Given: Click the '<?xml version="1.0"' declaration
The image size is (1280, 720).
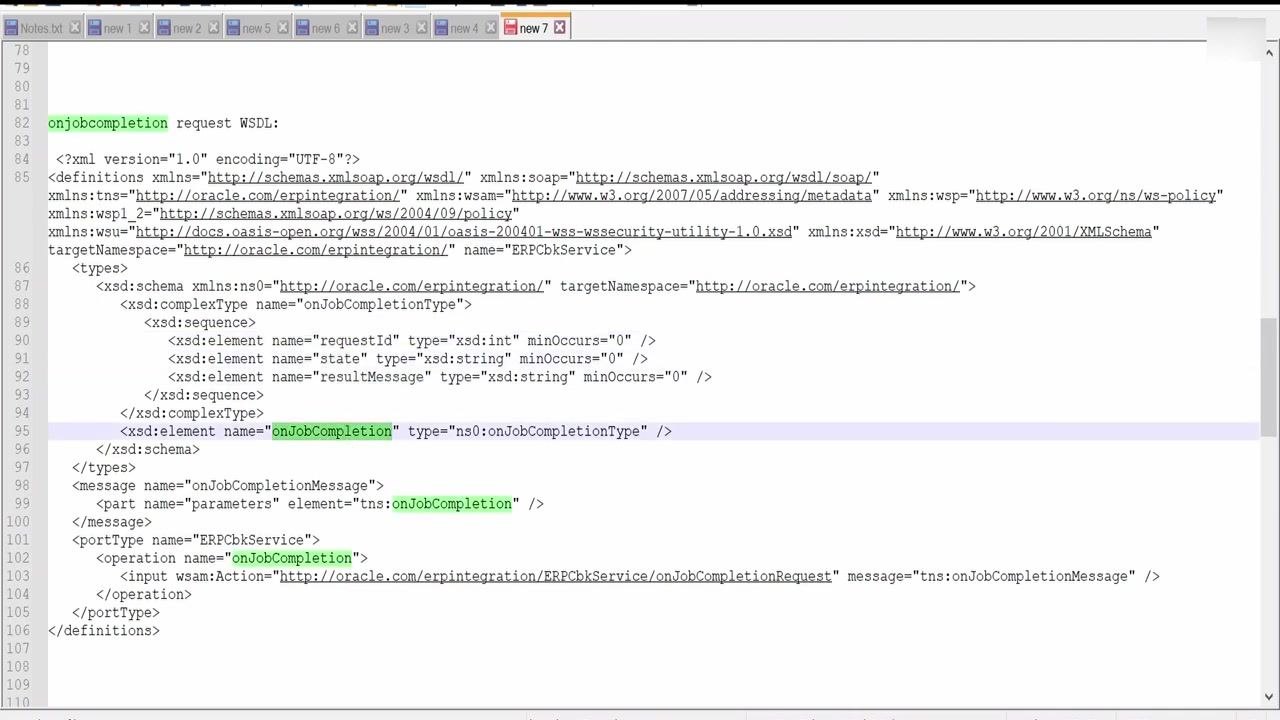Looking at the screenshot, I should [x=132, y=159].
